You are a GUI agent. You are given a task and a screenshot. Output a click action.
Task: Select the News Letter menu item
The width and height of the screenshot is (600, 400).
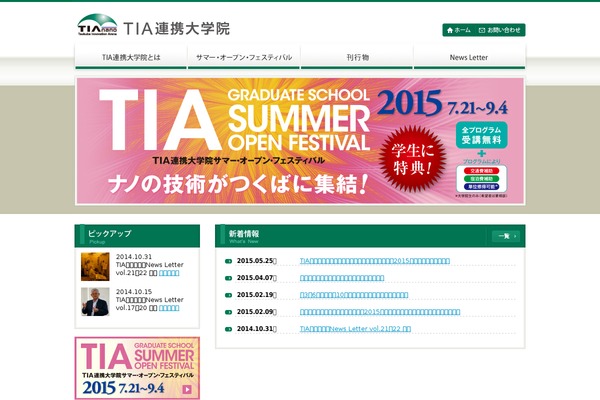pyautogui.click(x=469, y=57)
